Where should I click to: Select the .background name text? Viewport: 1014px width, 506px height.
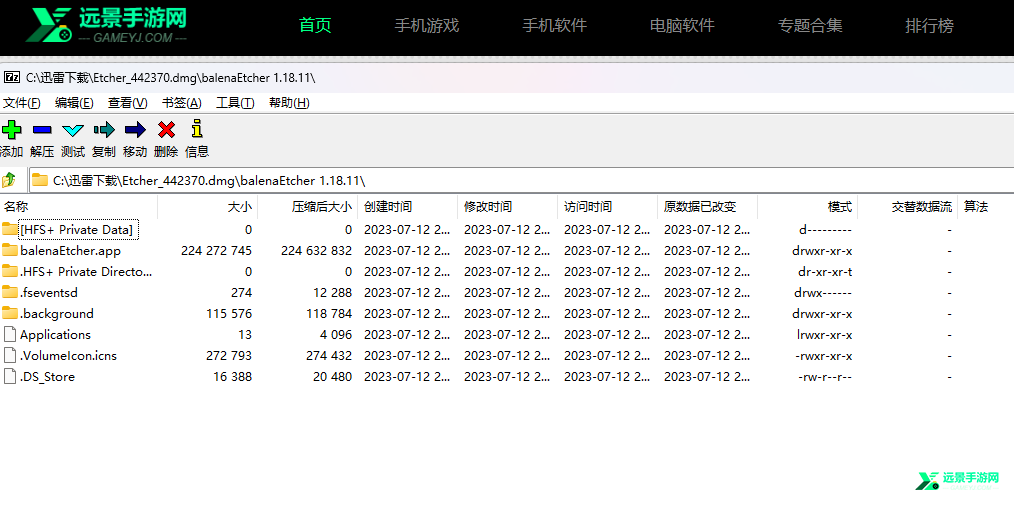pyautogui.click(x=57, y=314)
